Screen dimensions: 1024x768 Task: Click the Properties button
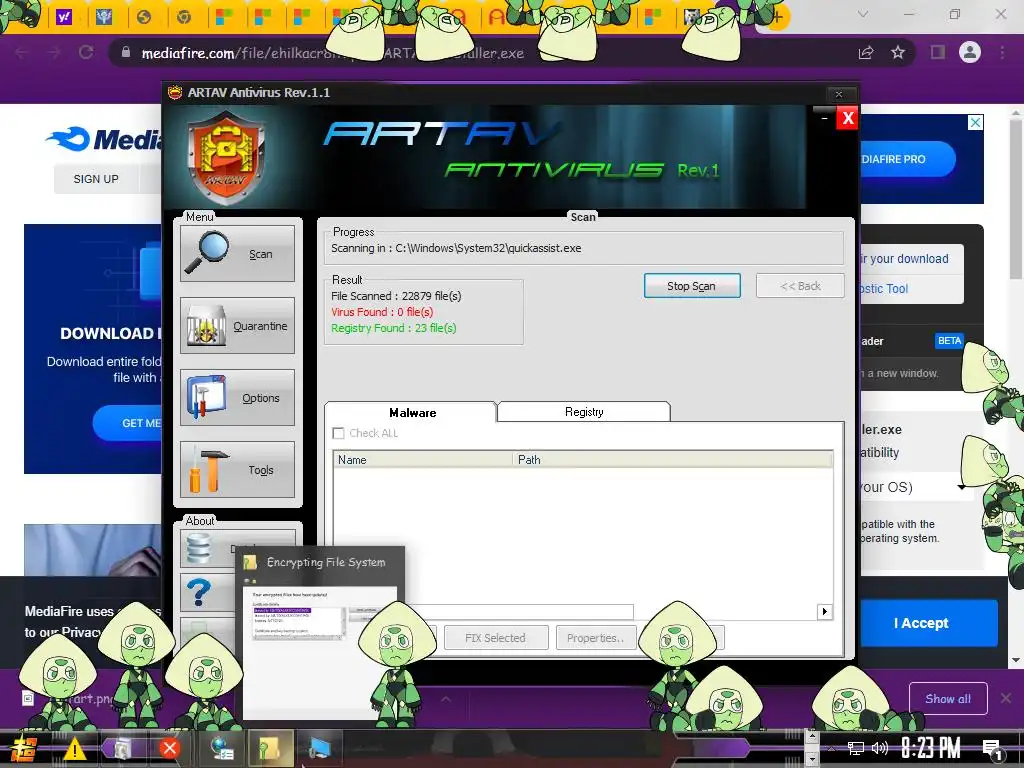pos(596,637)
